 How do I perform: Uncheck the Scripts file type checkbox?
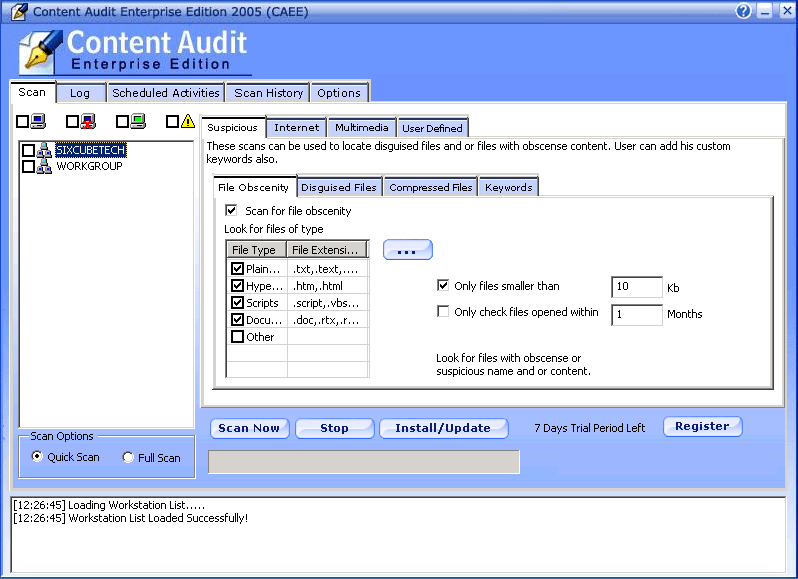(x=237, y=302)
